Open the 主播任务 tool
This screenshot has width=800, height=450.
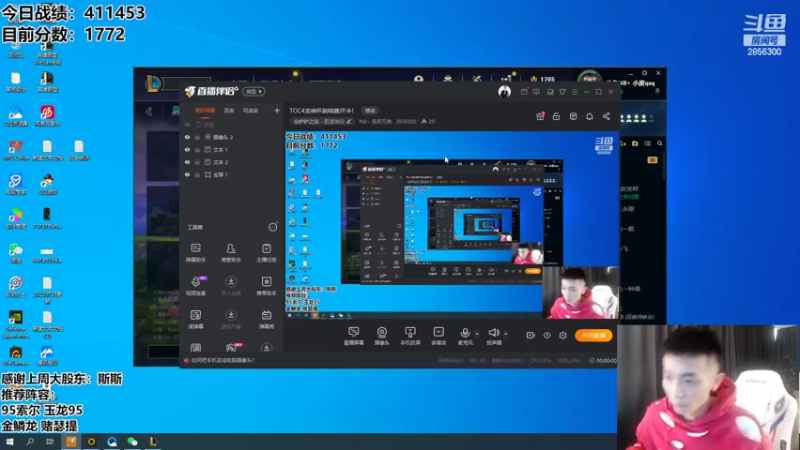point(266,252)
